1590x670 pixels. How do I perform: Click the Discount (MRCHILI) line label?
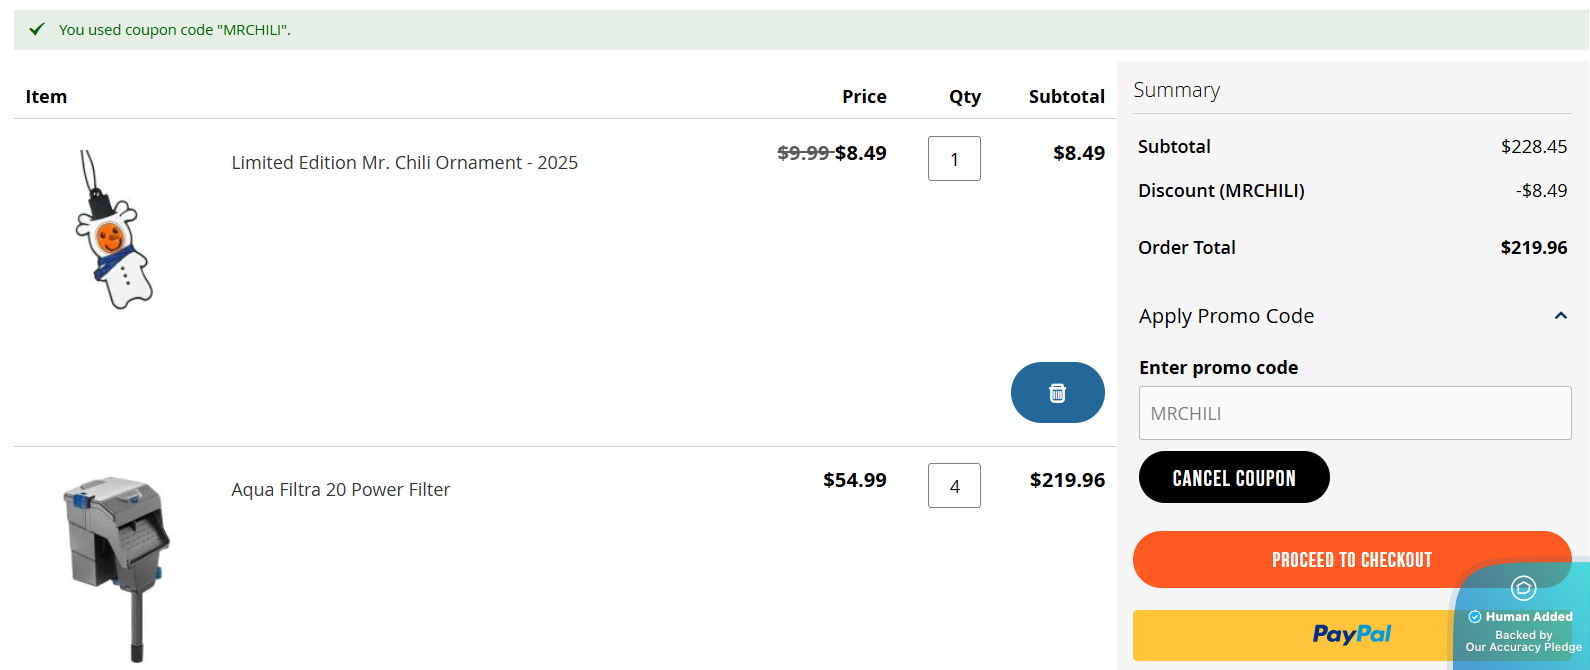point(1221,191)
